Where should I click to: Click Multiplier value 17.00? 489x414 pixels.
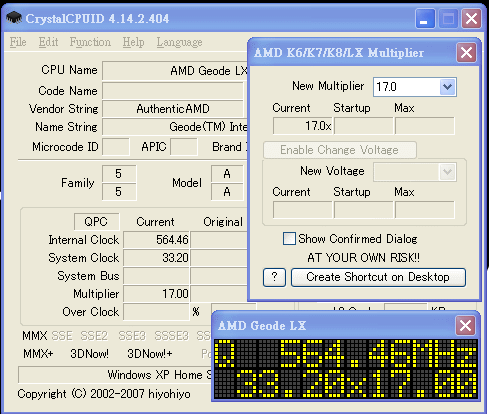[156, 294]
